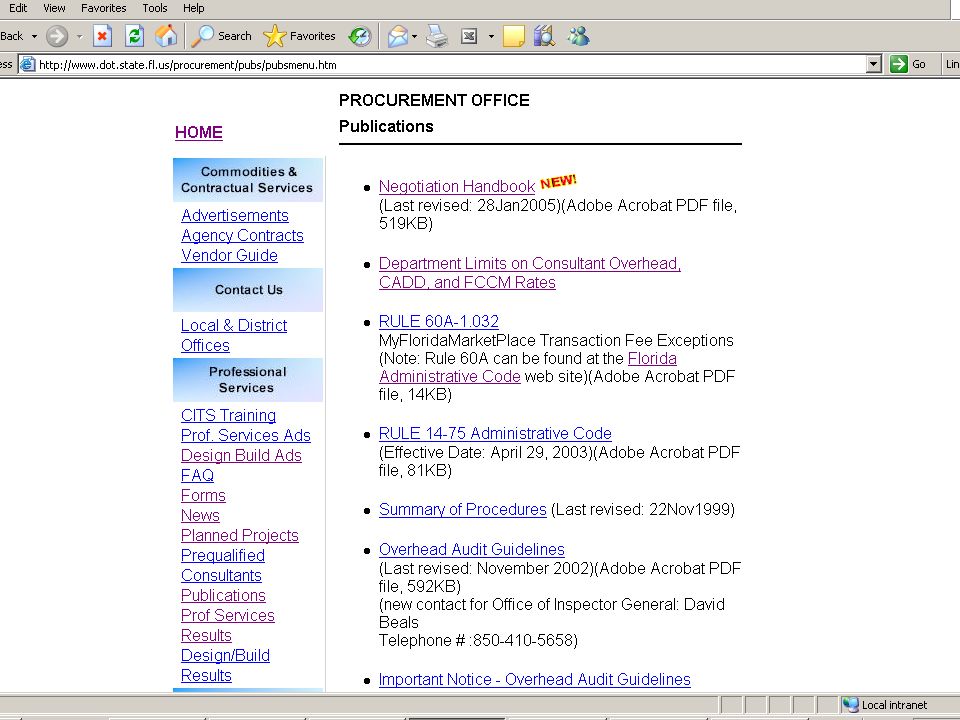The height and width of the screenshot is (720, 960).
Task: Click the Contact Us sidebar header
Action: 248,290
